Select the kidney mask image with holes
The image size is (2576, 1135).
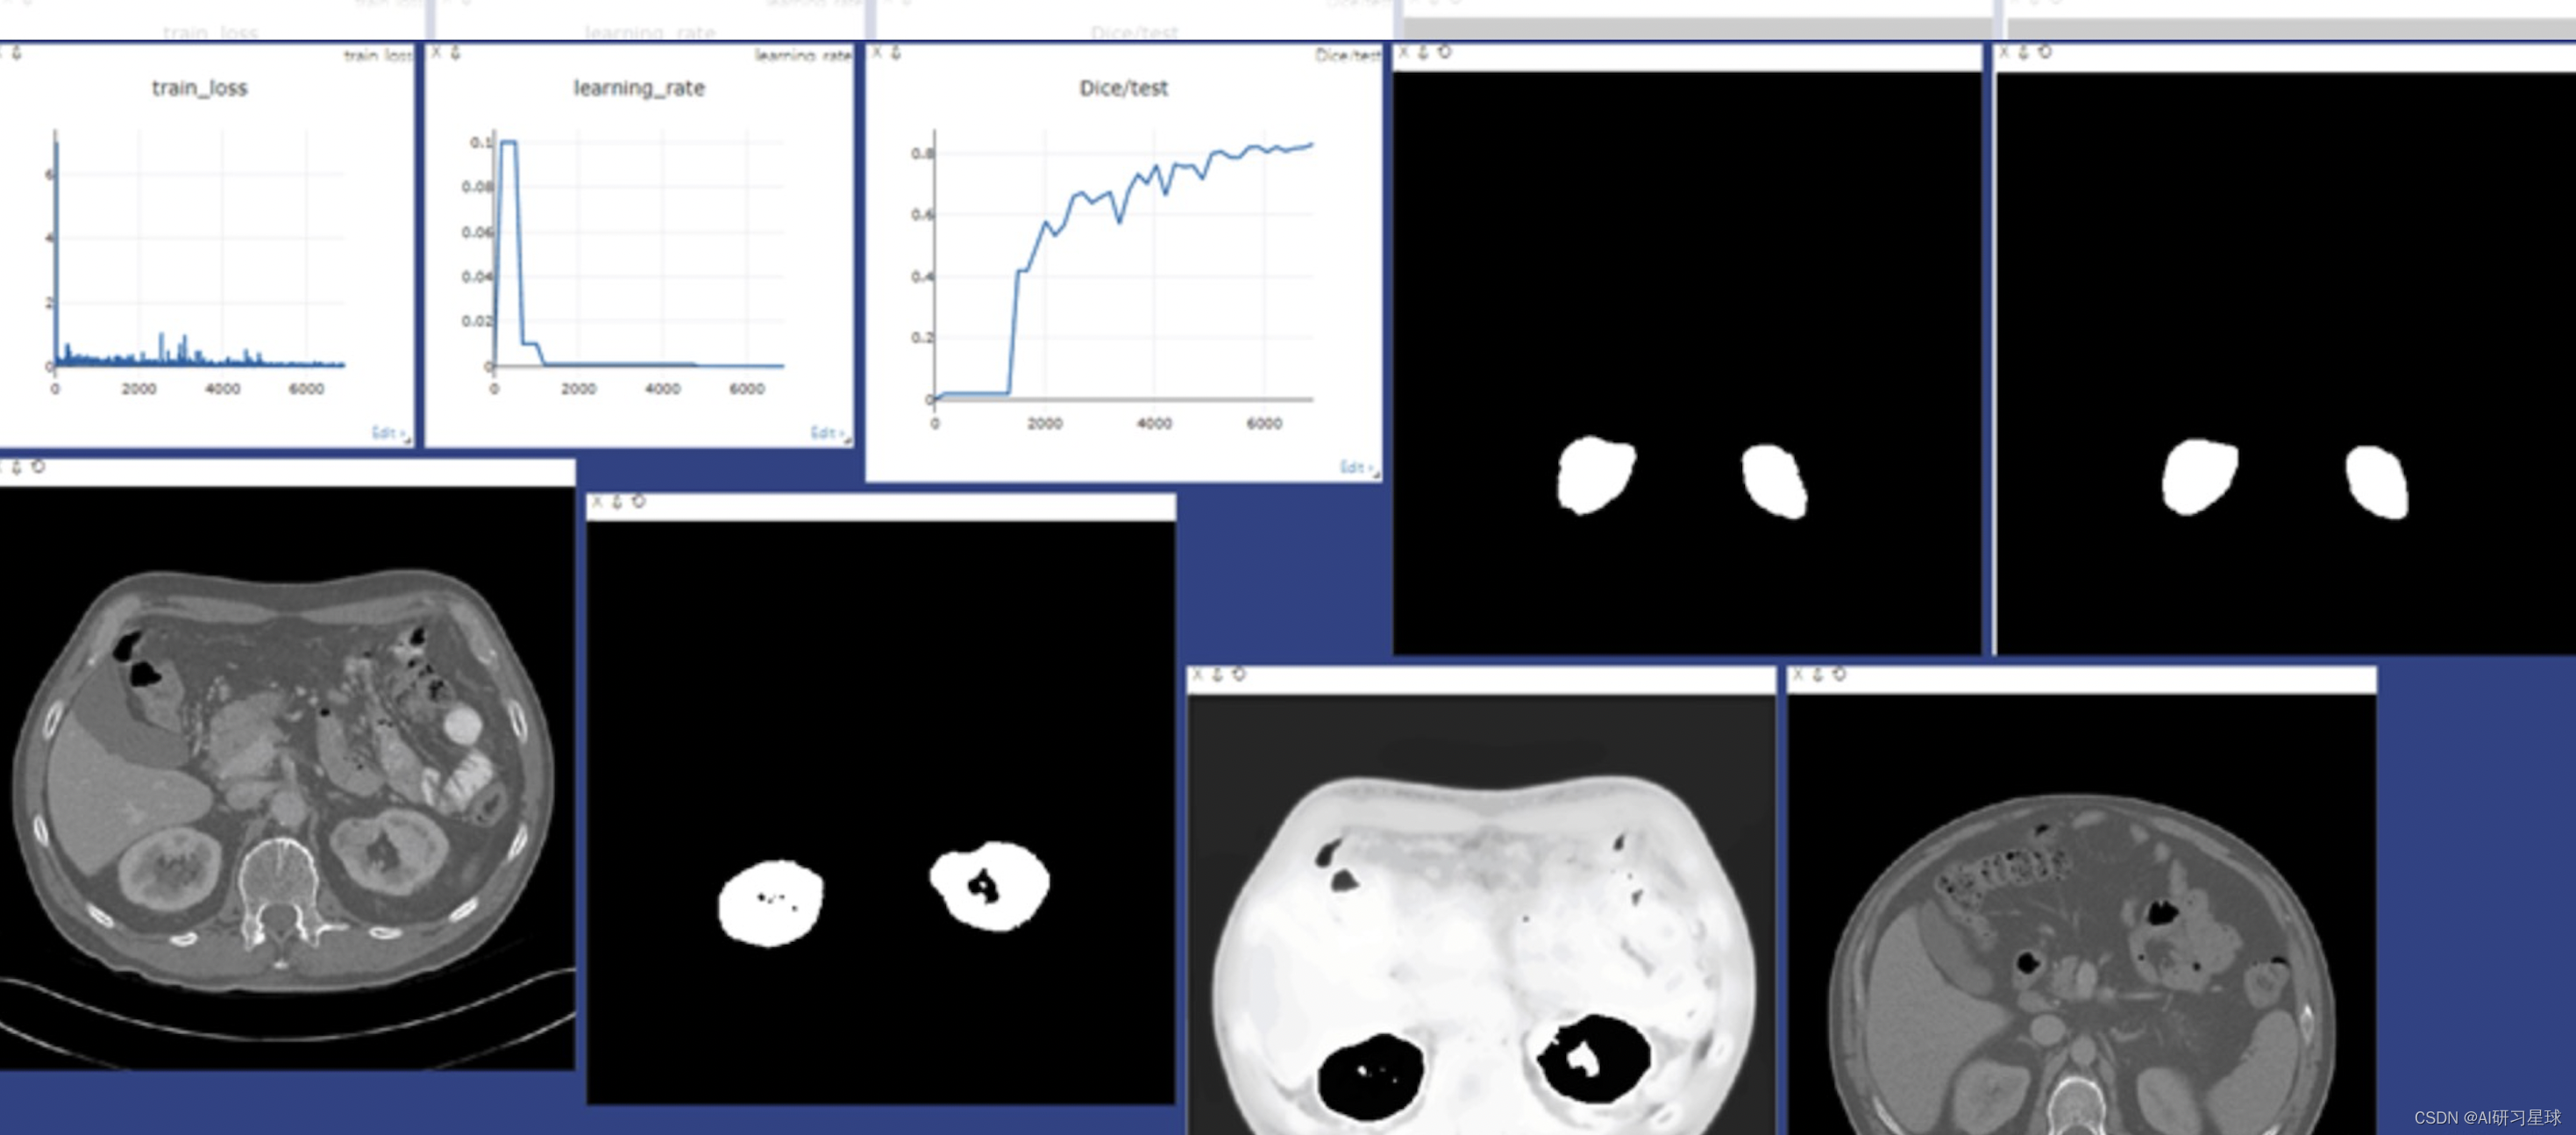[x=881, y=812]
